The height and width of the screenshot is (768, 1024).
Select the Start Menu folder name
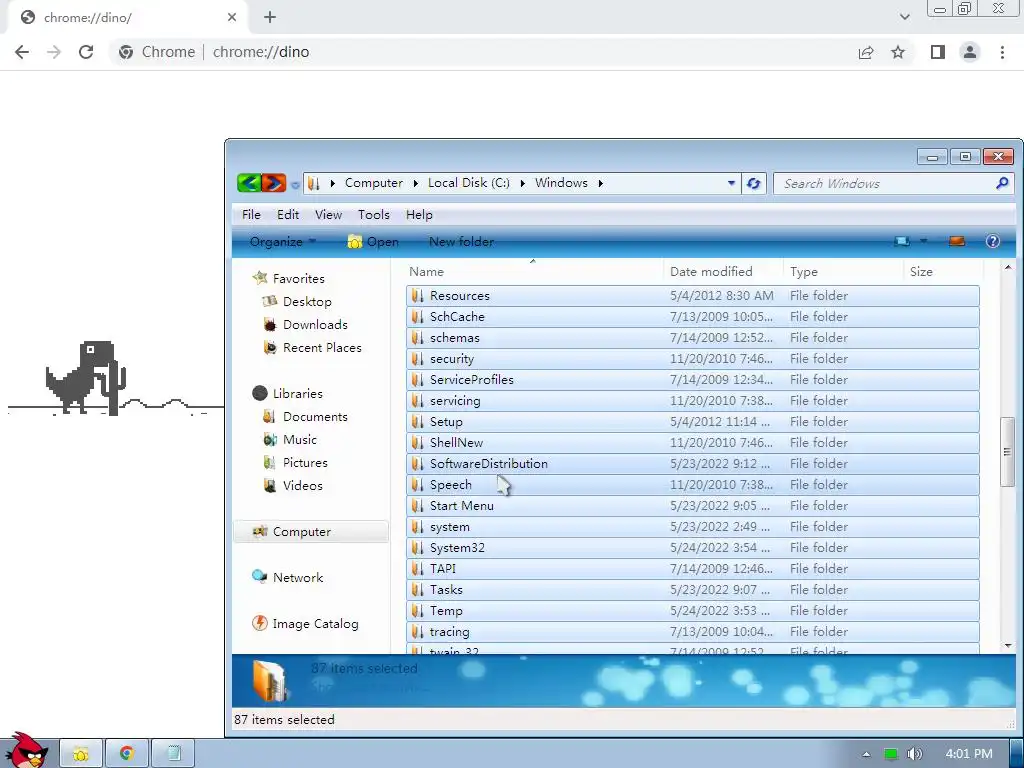coord(462,506)
